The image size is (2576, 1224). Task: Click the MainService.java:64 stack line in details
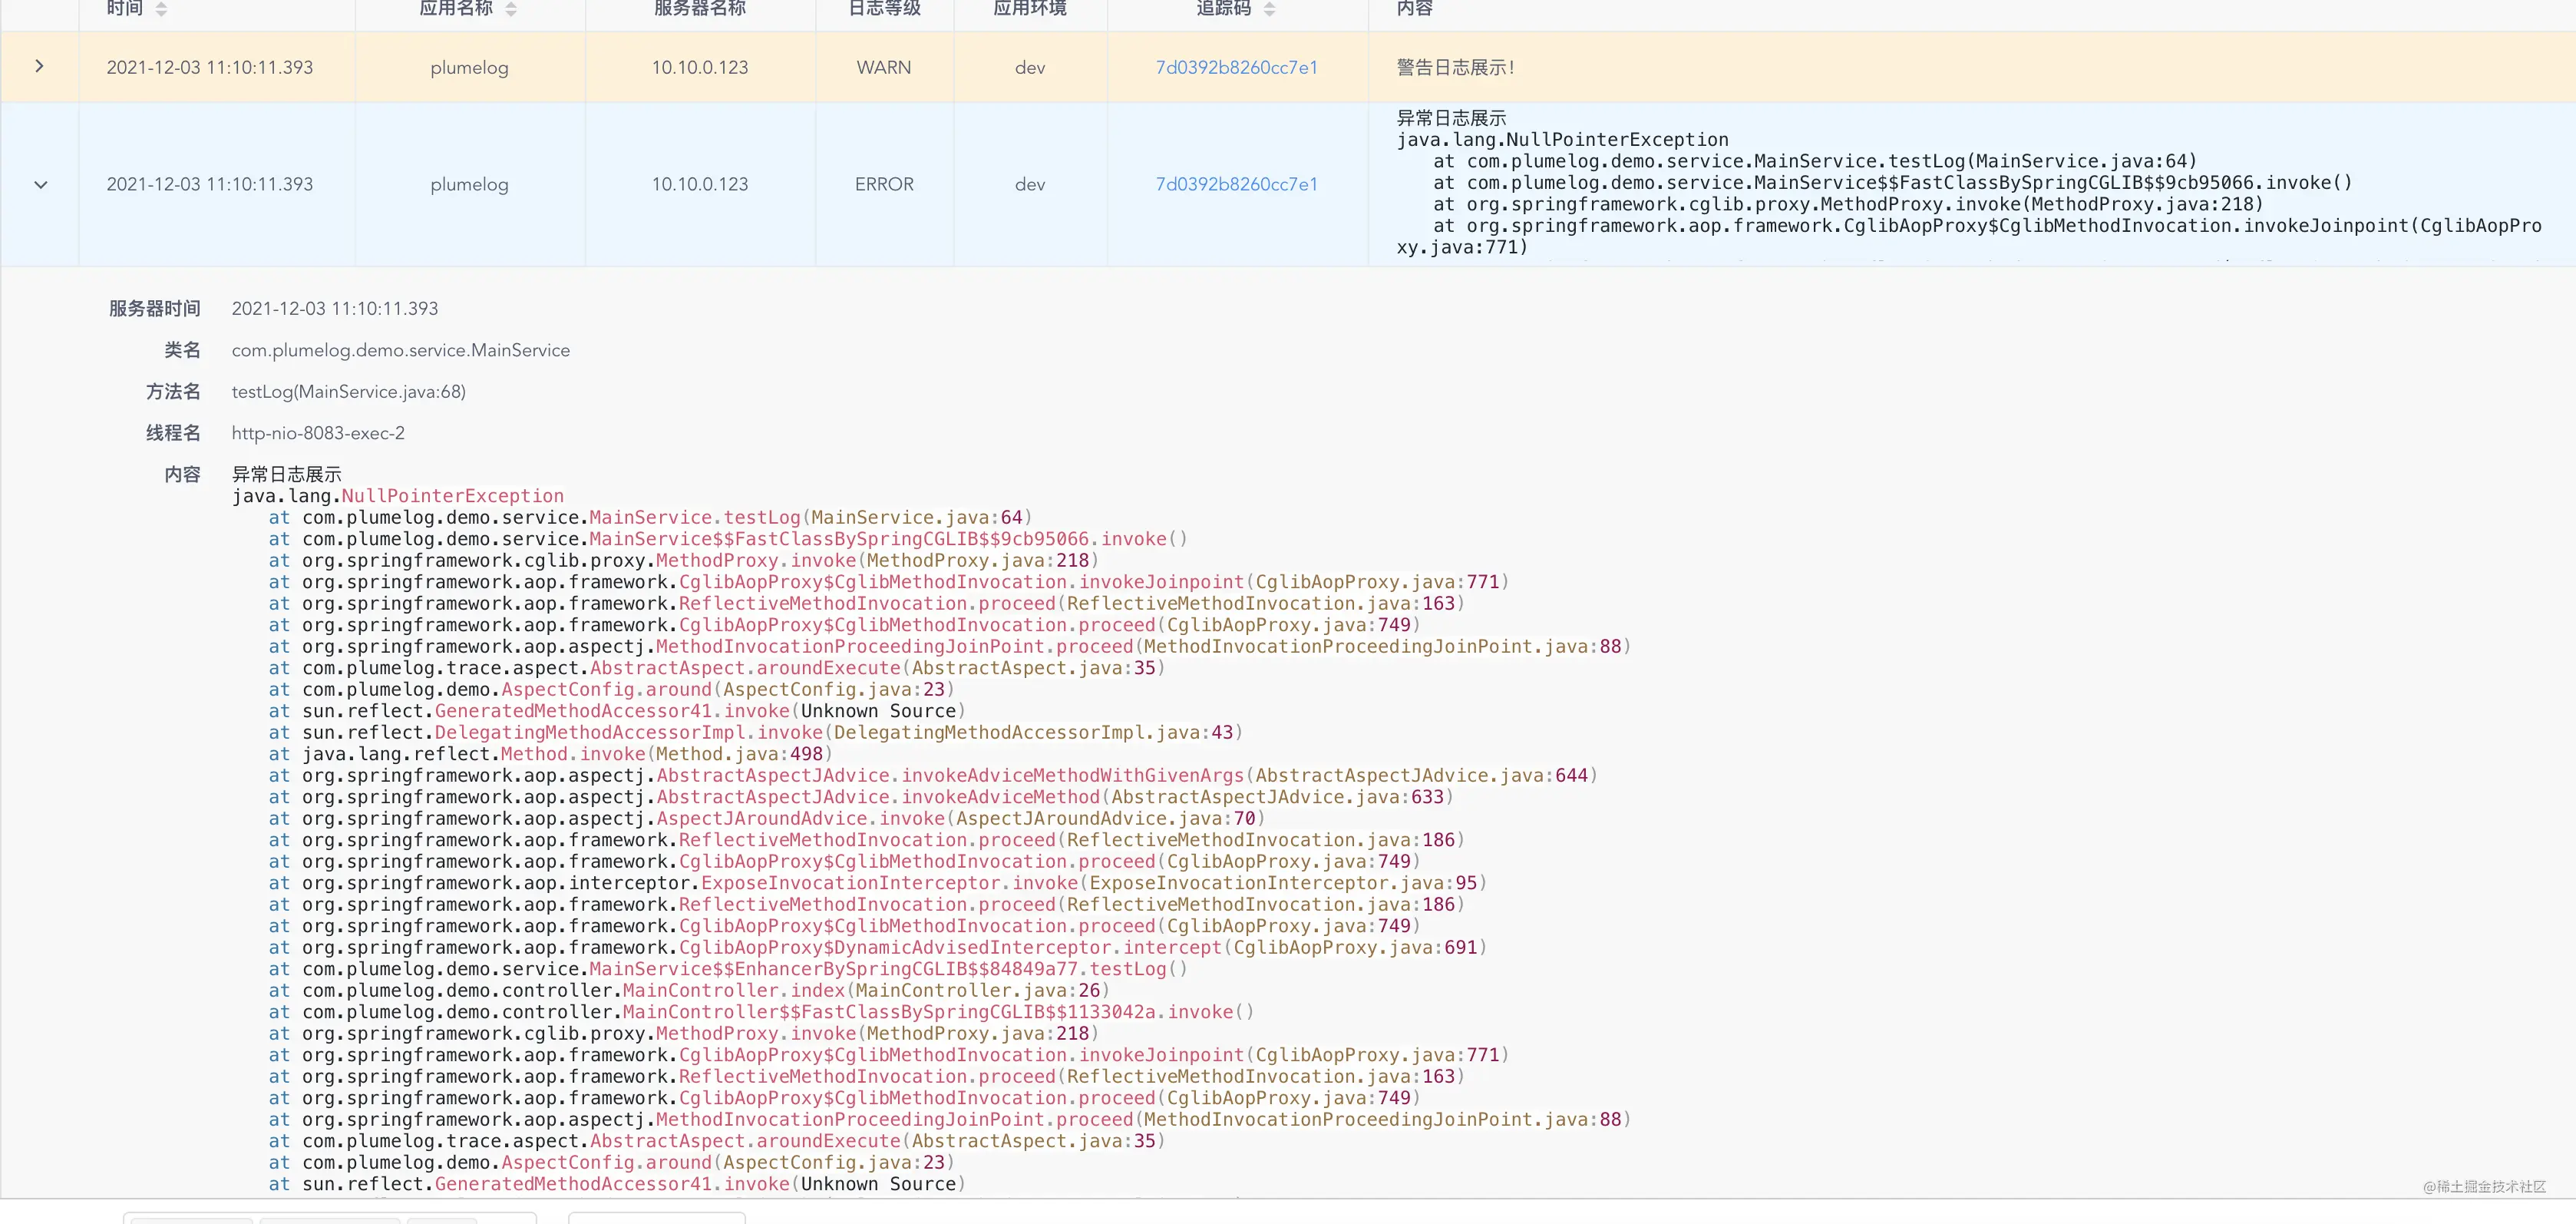coord(650,517)
